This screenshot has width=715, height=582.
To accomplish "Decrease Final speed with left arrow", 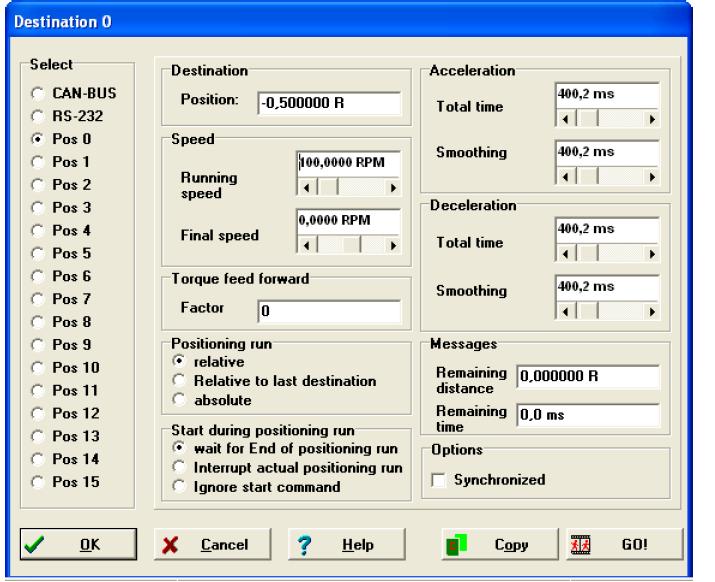I will (x=306, y=246).
